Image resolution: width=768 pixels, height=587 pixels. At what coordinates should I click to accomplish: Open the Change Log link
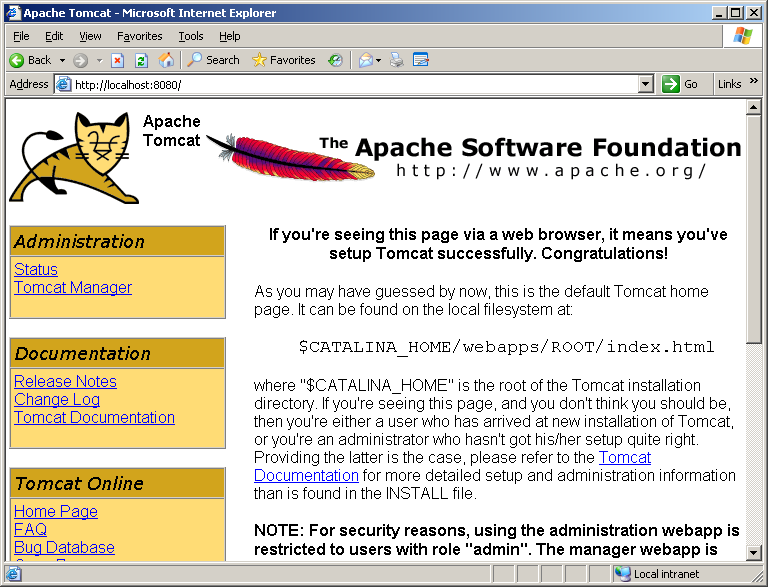click(x=57, y=399)
